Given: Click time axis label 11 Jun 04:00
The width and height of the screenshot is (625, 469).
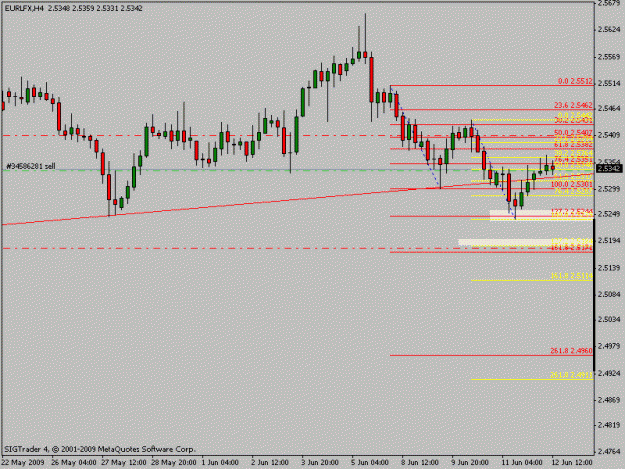Looking at the screenshot, I should coord(522,463).
